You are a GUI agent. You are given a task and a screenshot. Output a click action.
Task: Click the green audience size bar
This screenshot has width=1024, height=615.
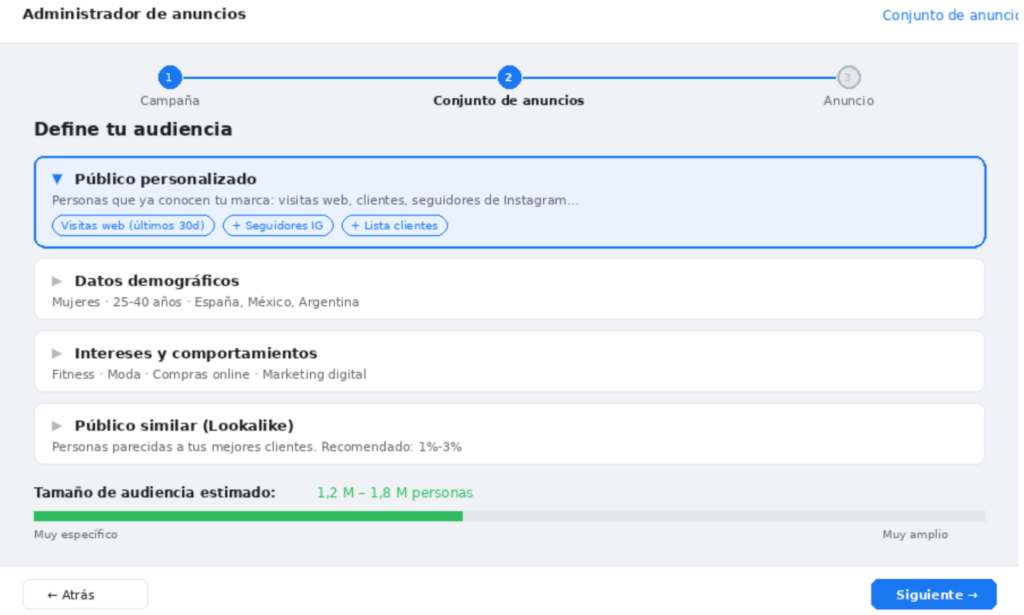[248, 516]
